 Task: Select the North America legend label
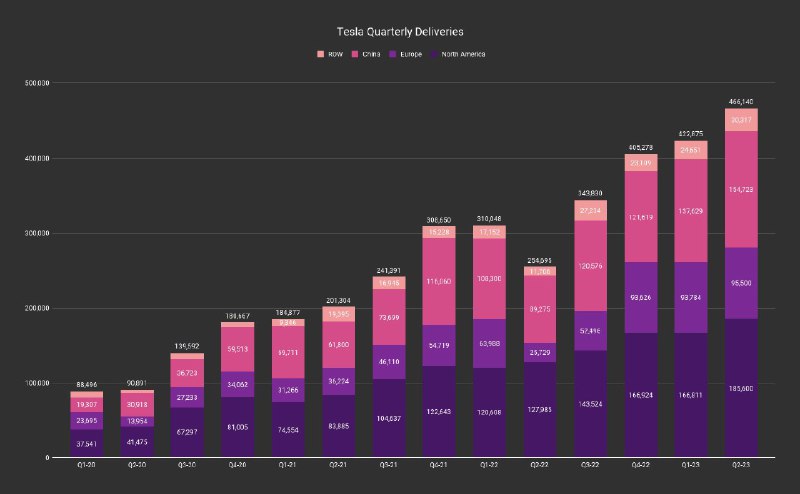point(463,54)
